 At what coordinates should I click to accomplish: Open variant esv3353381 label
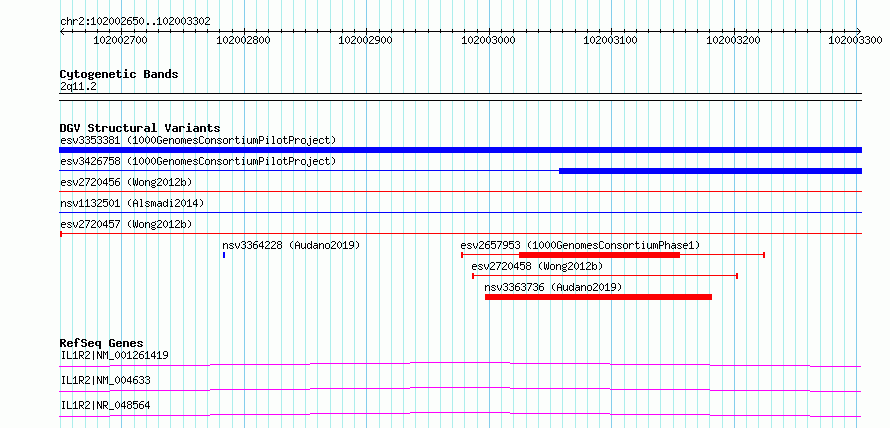(x=198, y=140)
